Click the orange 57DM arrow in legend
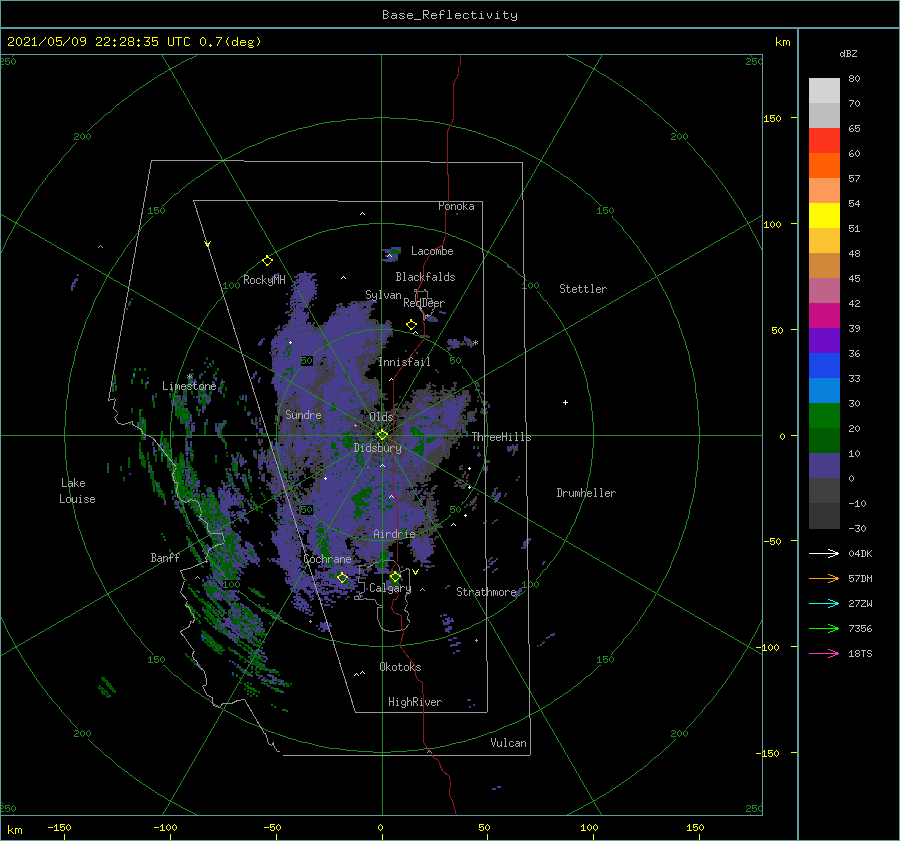This screenshot has width=900, height=841. point(824,579)
